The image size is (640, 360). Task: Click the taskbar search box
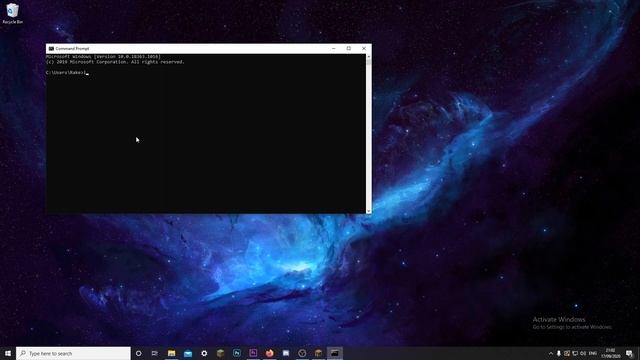tap(73, 353)
